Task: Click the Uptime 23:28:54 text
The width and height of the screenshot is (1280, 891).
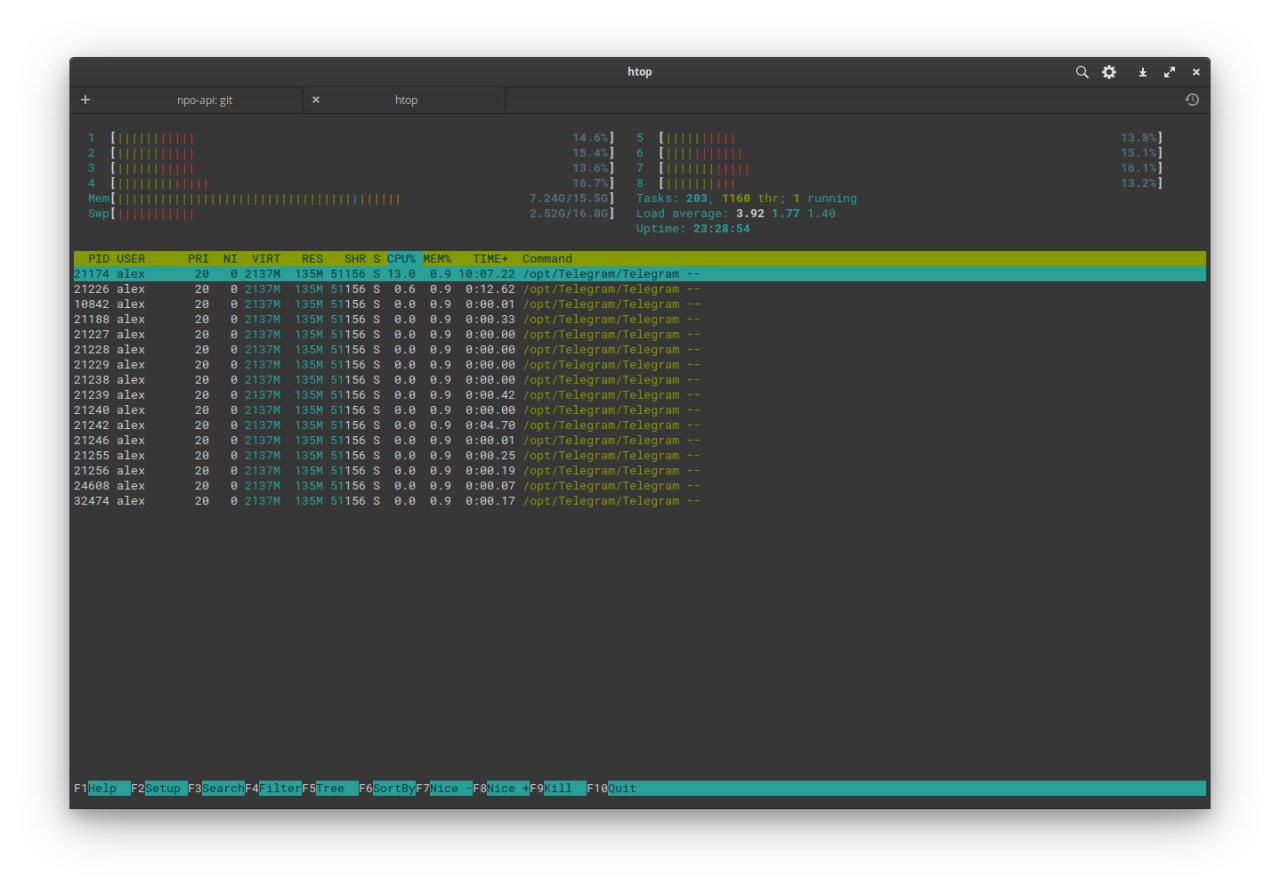Action: click(x=693, y=229)
